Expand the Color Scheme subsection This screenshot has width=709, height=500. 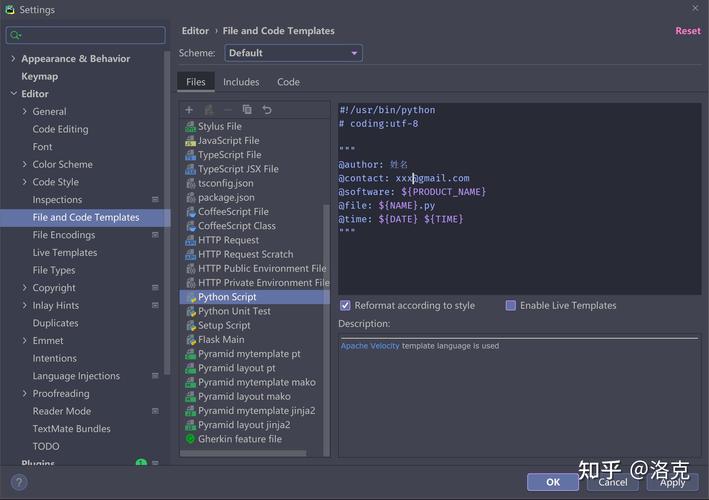tap(24, 164)
